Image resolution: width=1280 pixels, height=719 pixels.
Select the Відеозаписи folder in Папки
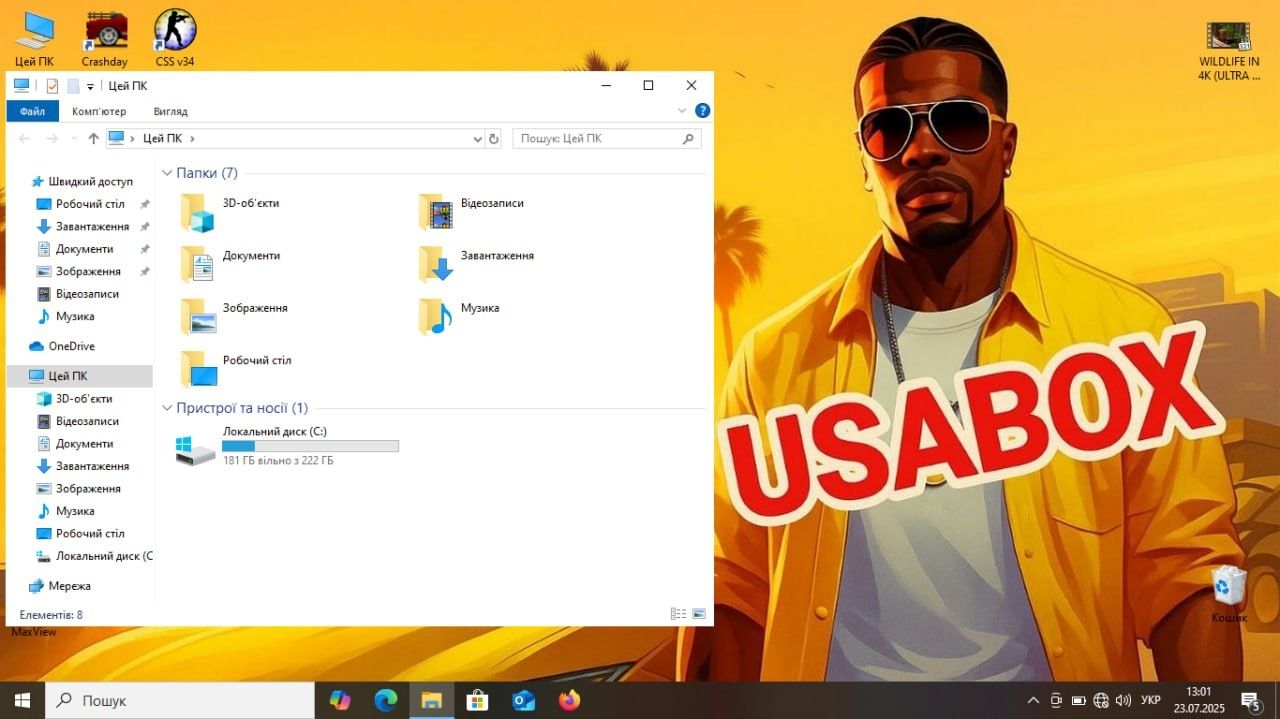[x=471, y=212]
